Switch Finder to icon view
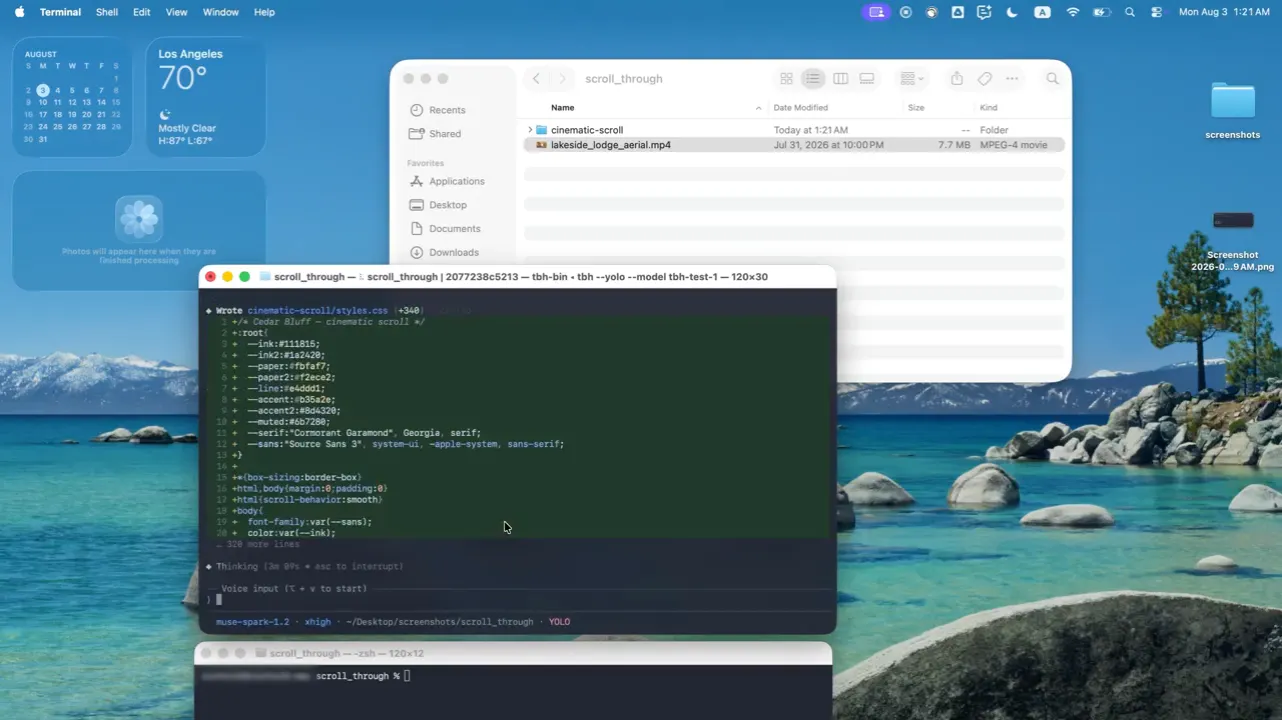 (786, 79)
